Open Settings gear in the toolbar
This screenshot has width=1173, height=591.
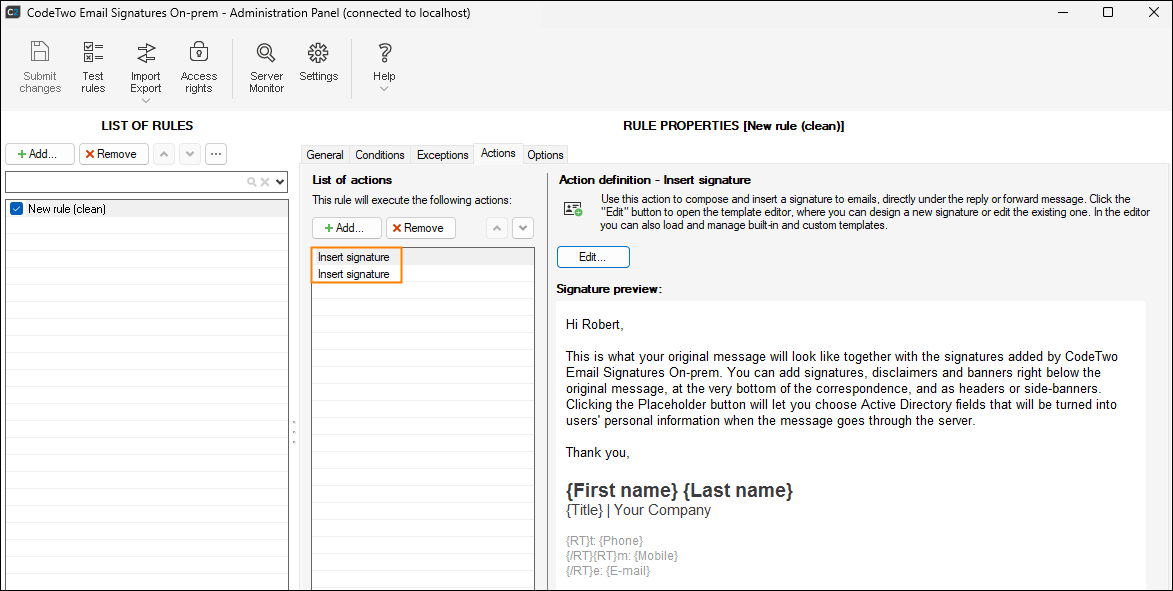pyautogui.click(x=318, y=53)
